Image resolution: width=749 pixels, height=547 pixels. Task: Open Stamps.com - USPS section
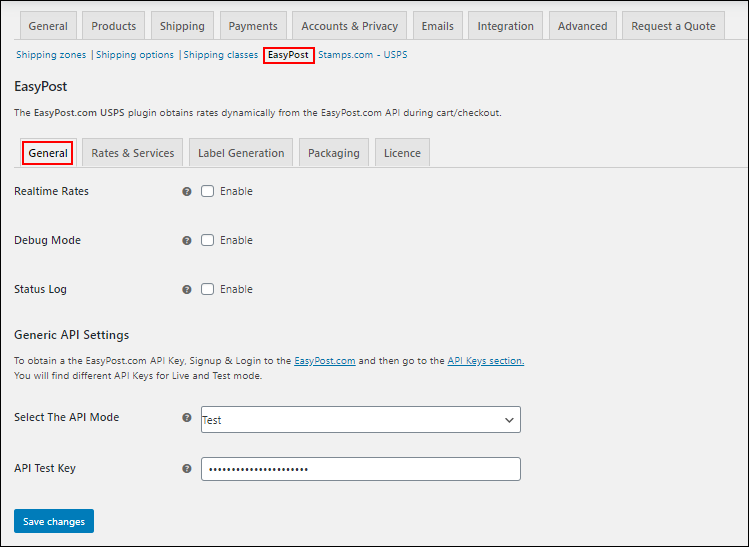click(363, 54)
